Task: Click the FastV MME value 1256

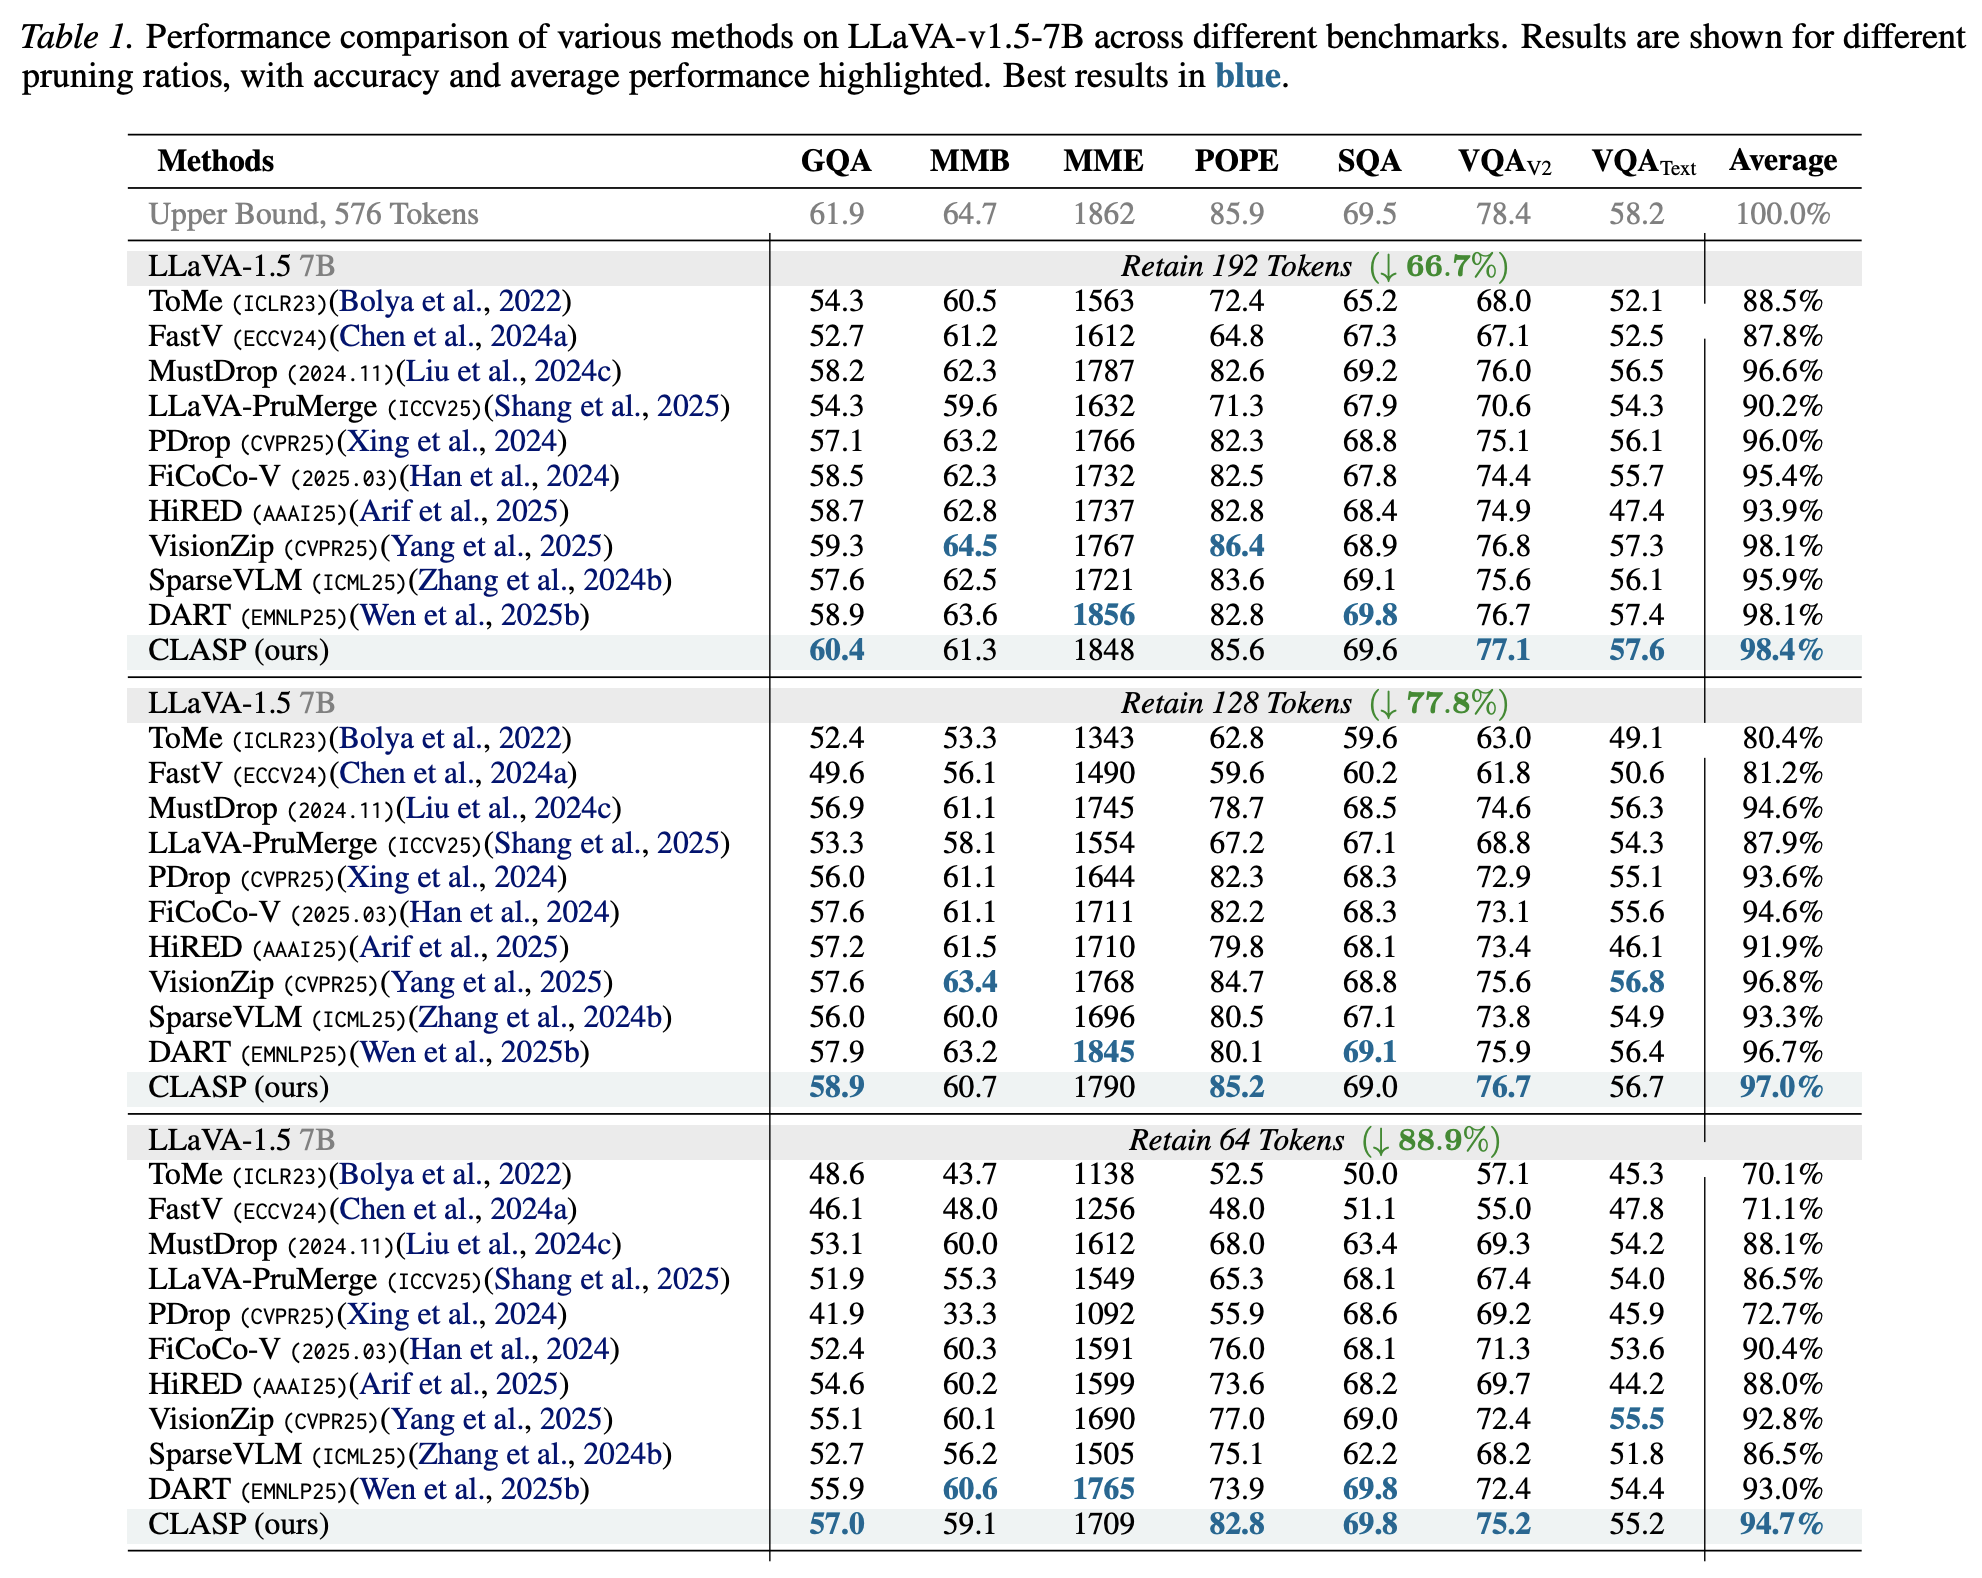Action: point(1104,1209)
